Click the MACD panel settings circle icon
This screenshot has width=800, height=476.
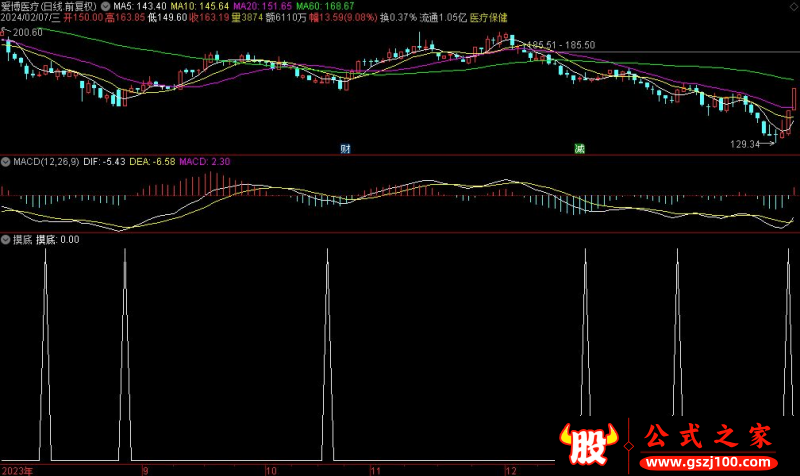coord(5,161)
